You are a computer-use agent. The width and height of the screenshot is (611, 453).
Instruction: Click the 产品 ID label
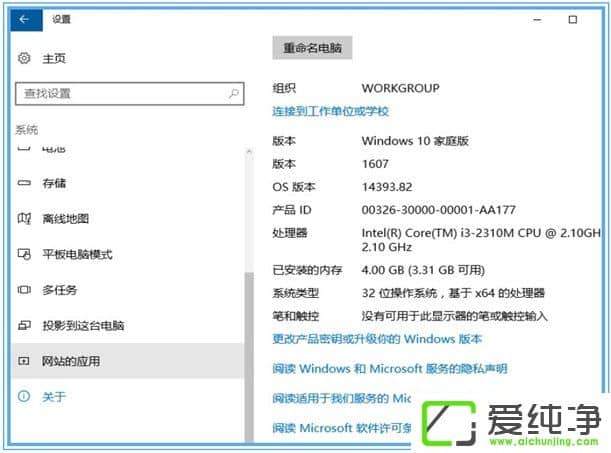coord(291,210)
